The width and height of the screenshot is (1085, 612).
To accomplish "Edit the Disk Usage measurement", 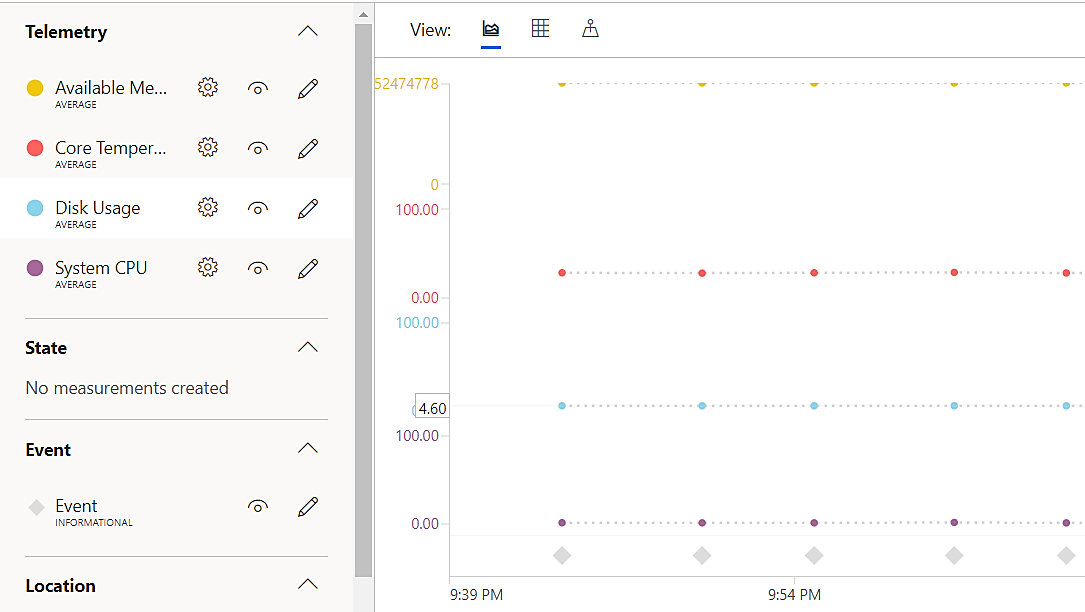I will pyautogui.click(x=308, y=208).
